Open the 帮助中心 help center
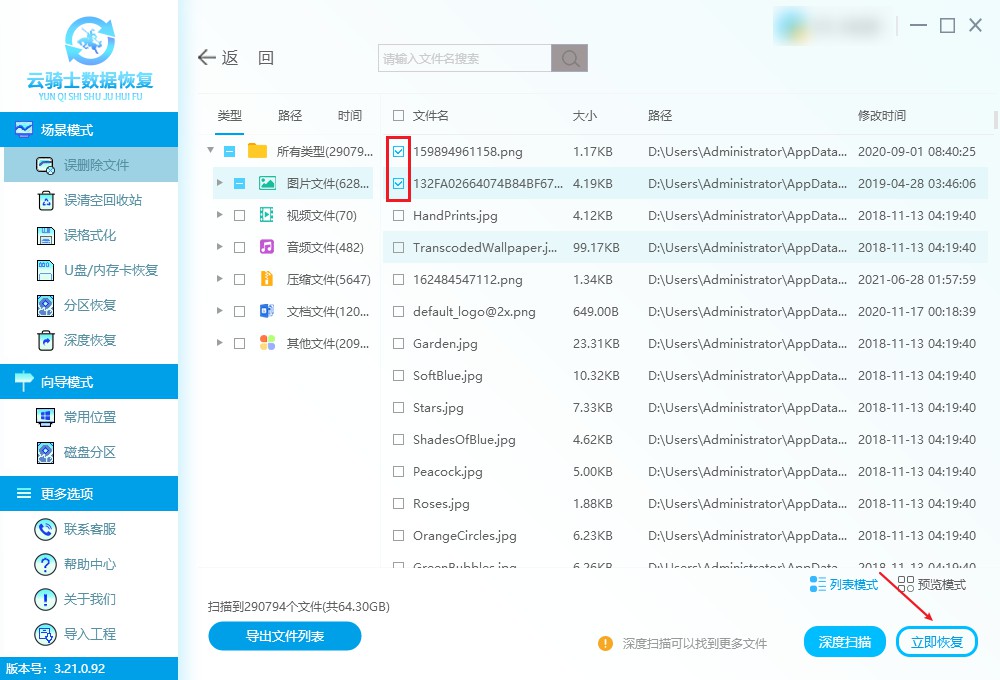 pyautogui.click(x=90, y=564)
